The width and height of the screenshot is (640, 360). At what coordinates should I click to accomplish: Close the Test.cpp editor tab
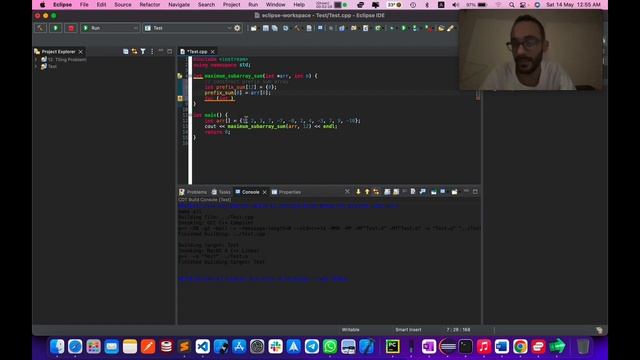213,52
